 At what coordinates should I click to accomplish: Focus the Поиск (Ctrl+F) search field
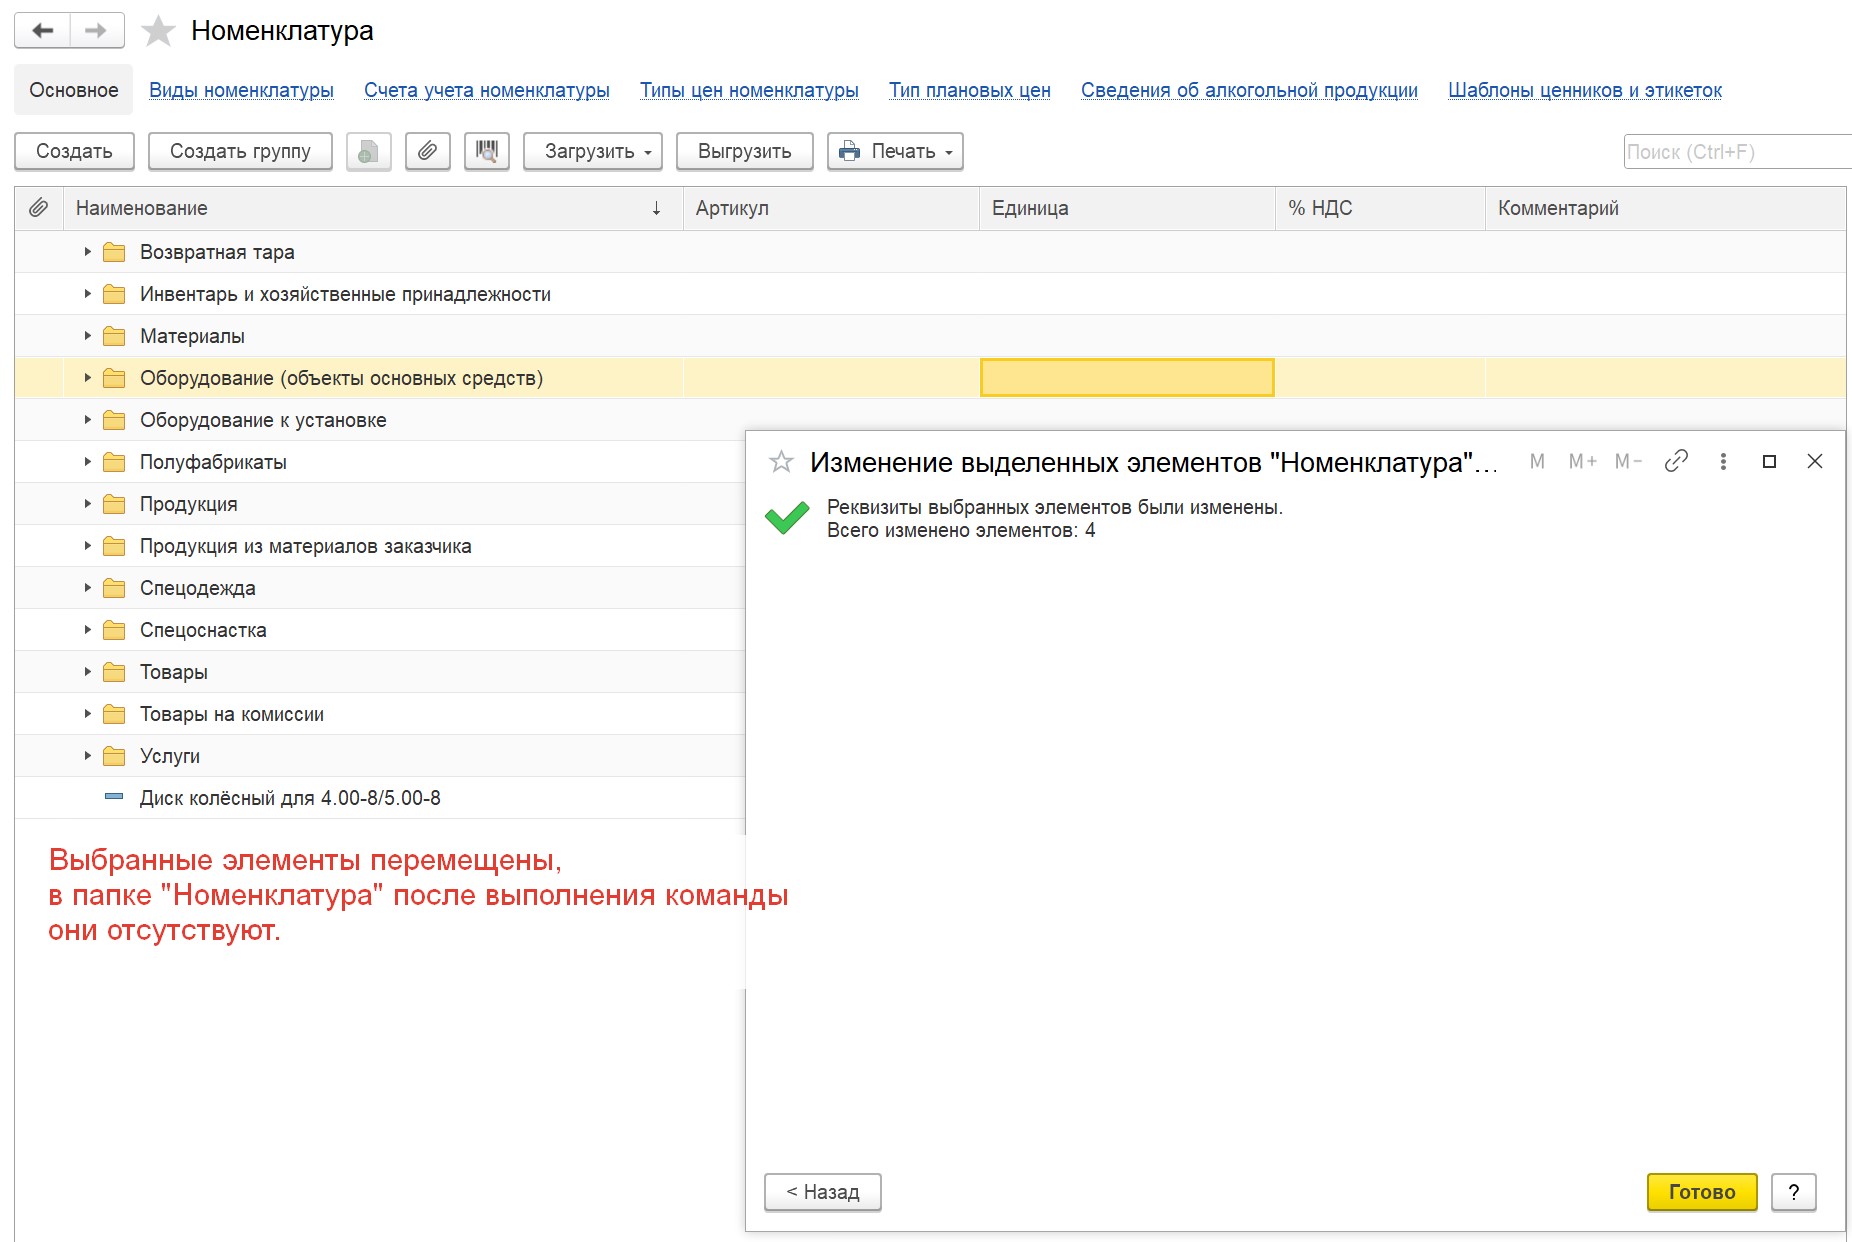tap(1738, 152)
